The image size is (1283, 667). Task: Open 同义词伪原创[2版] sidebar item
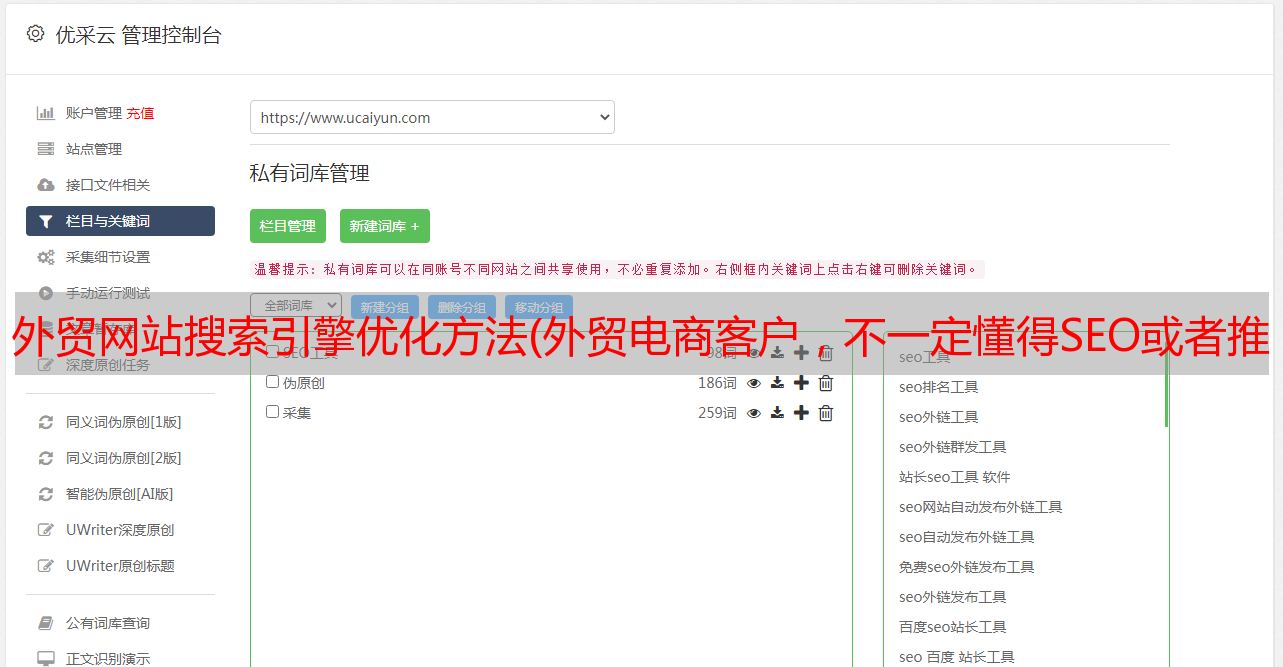pyautogui.click(x=124, y=458)
